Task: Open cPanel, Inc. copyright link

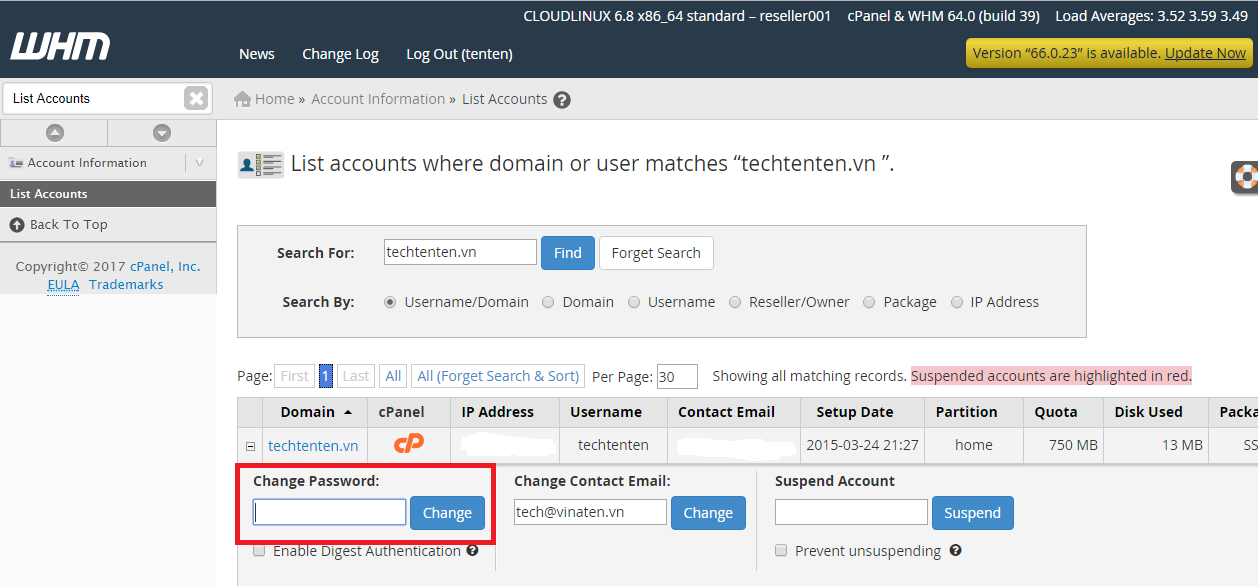Action: tap(165, 266)
